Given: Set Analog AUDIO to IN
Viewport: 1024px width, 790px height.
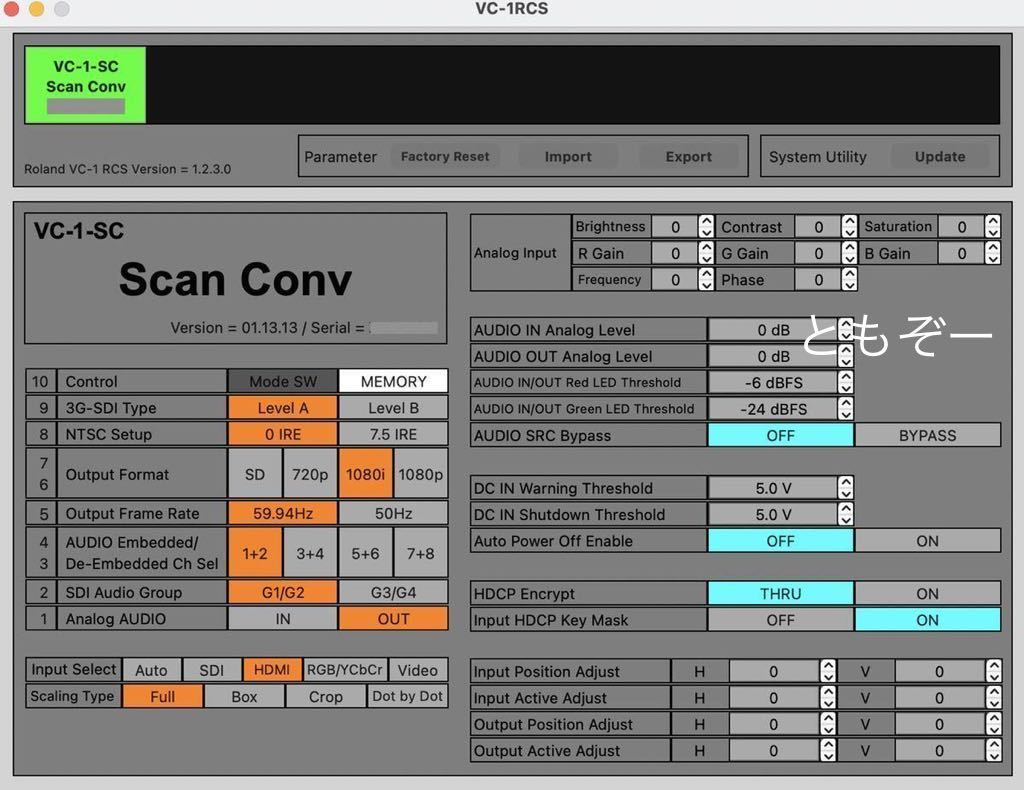Looking at the screenshot, I should (283, 619).
